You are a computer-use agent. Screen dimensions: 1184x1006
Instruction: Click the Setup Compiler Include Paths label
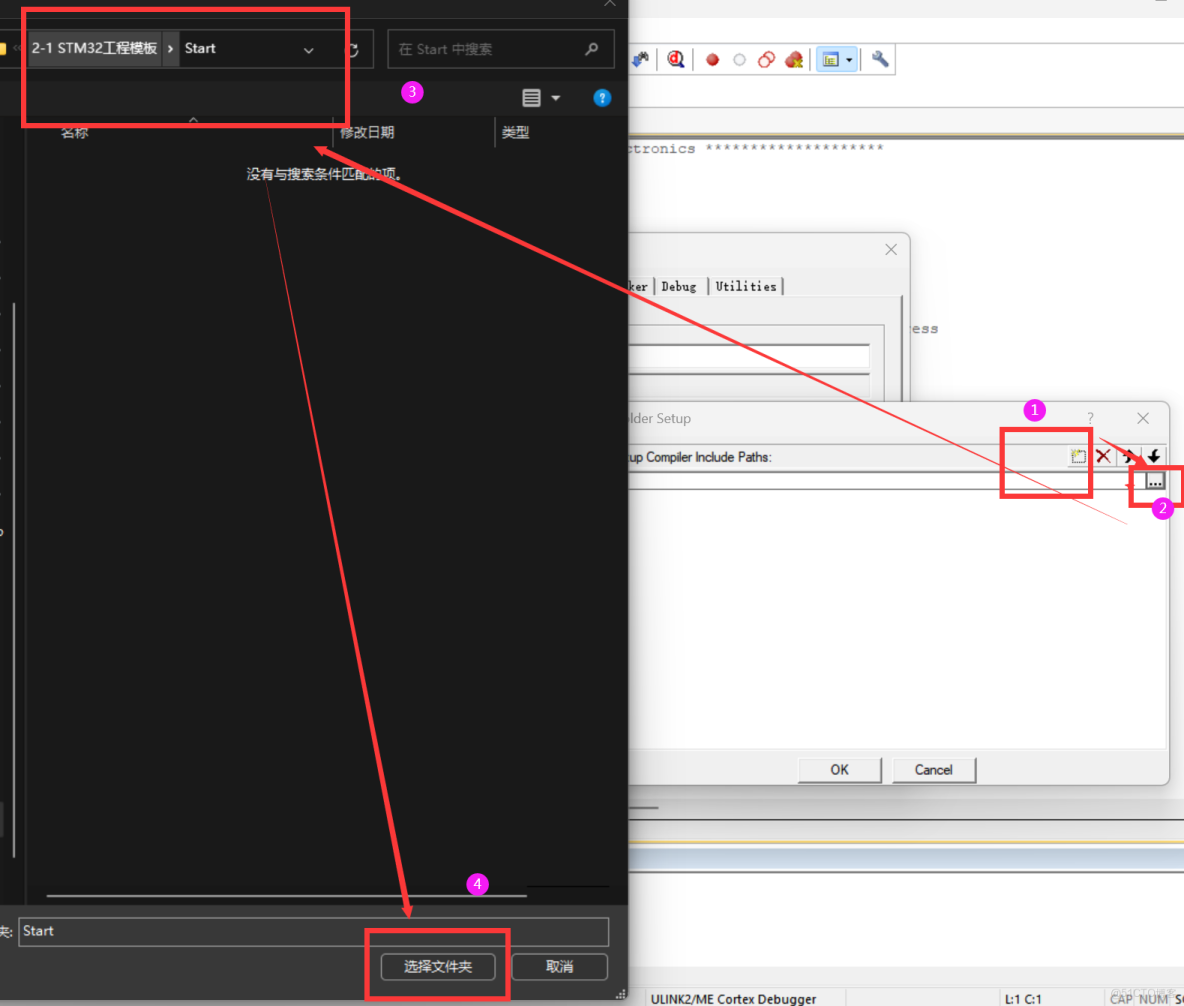pyautogui.click(x=700, y=457)
